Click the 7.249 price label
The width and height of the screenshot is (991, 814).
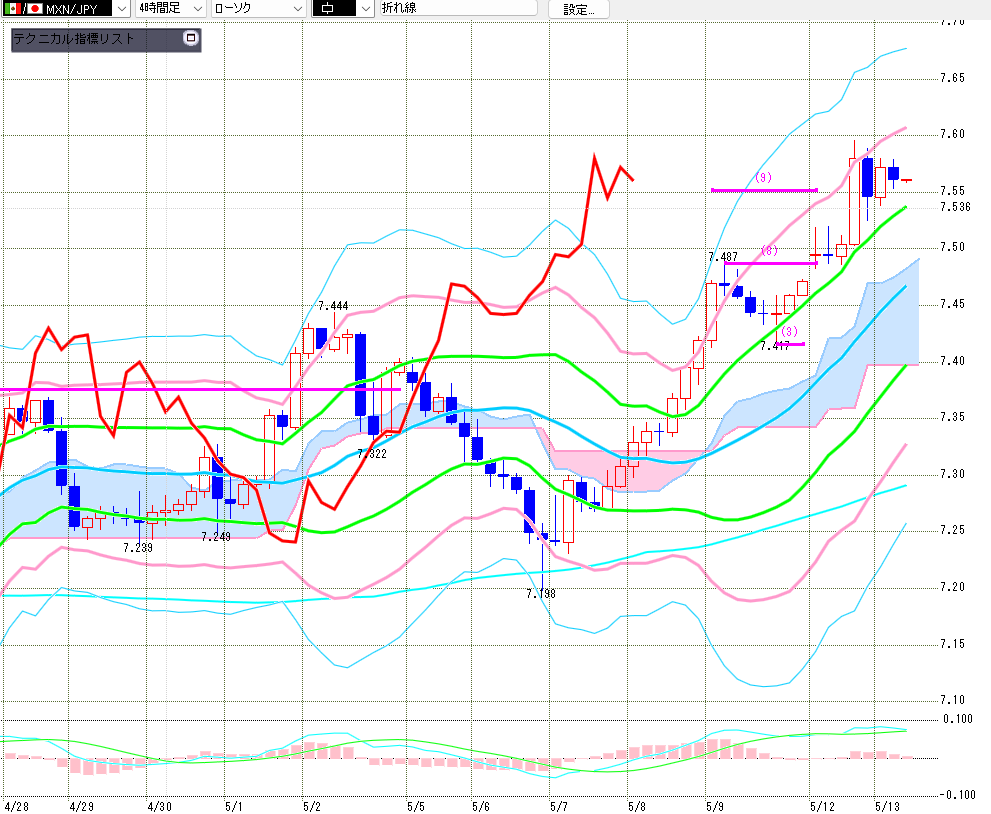(x=216, y=537)
